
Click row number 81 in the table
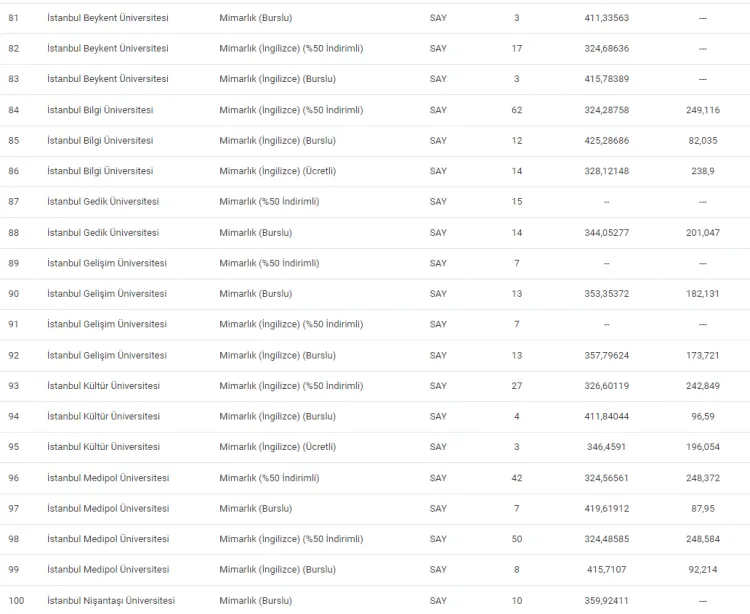pos(13,18)
